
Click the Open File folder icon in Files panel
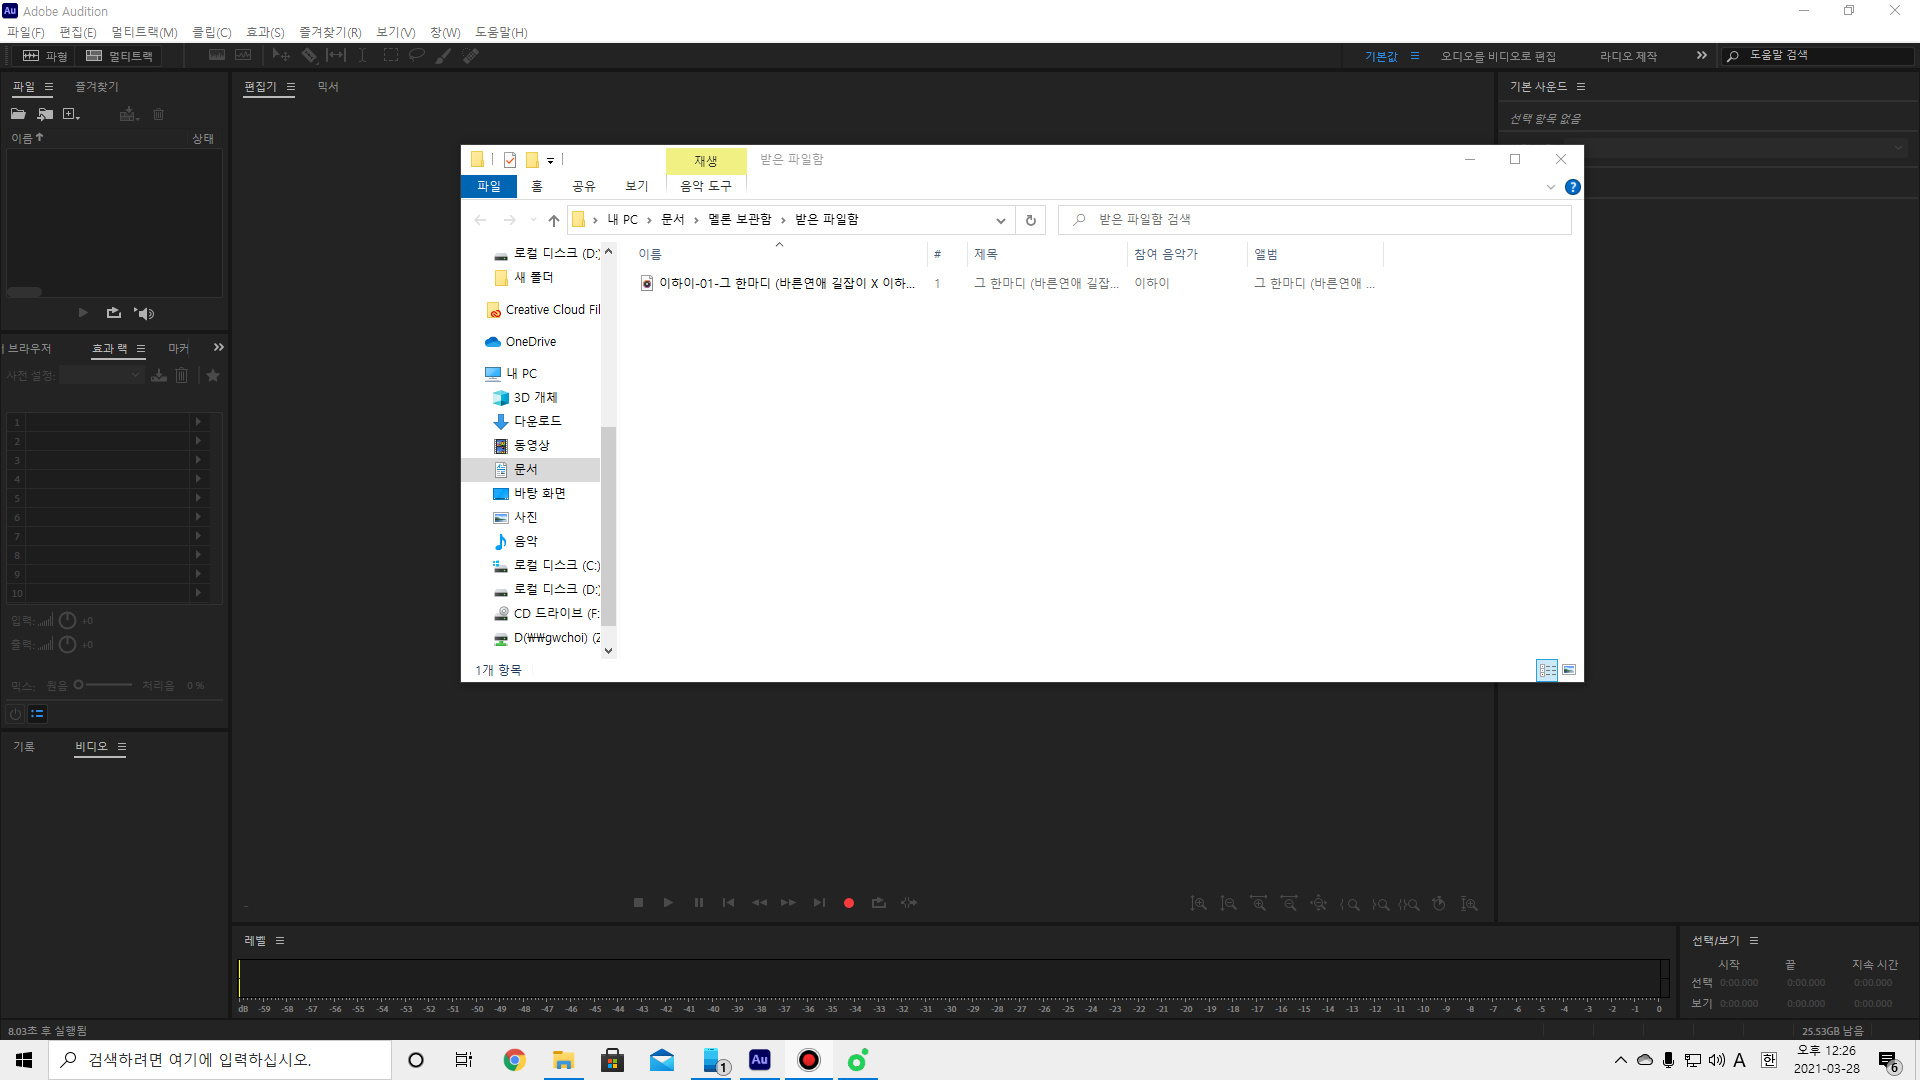click(x=18, y=114)
